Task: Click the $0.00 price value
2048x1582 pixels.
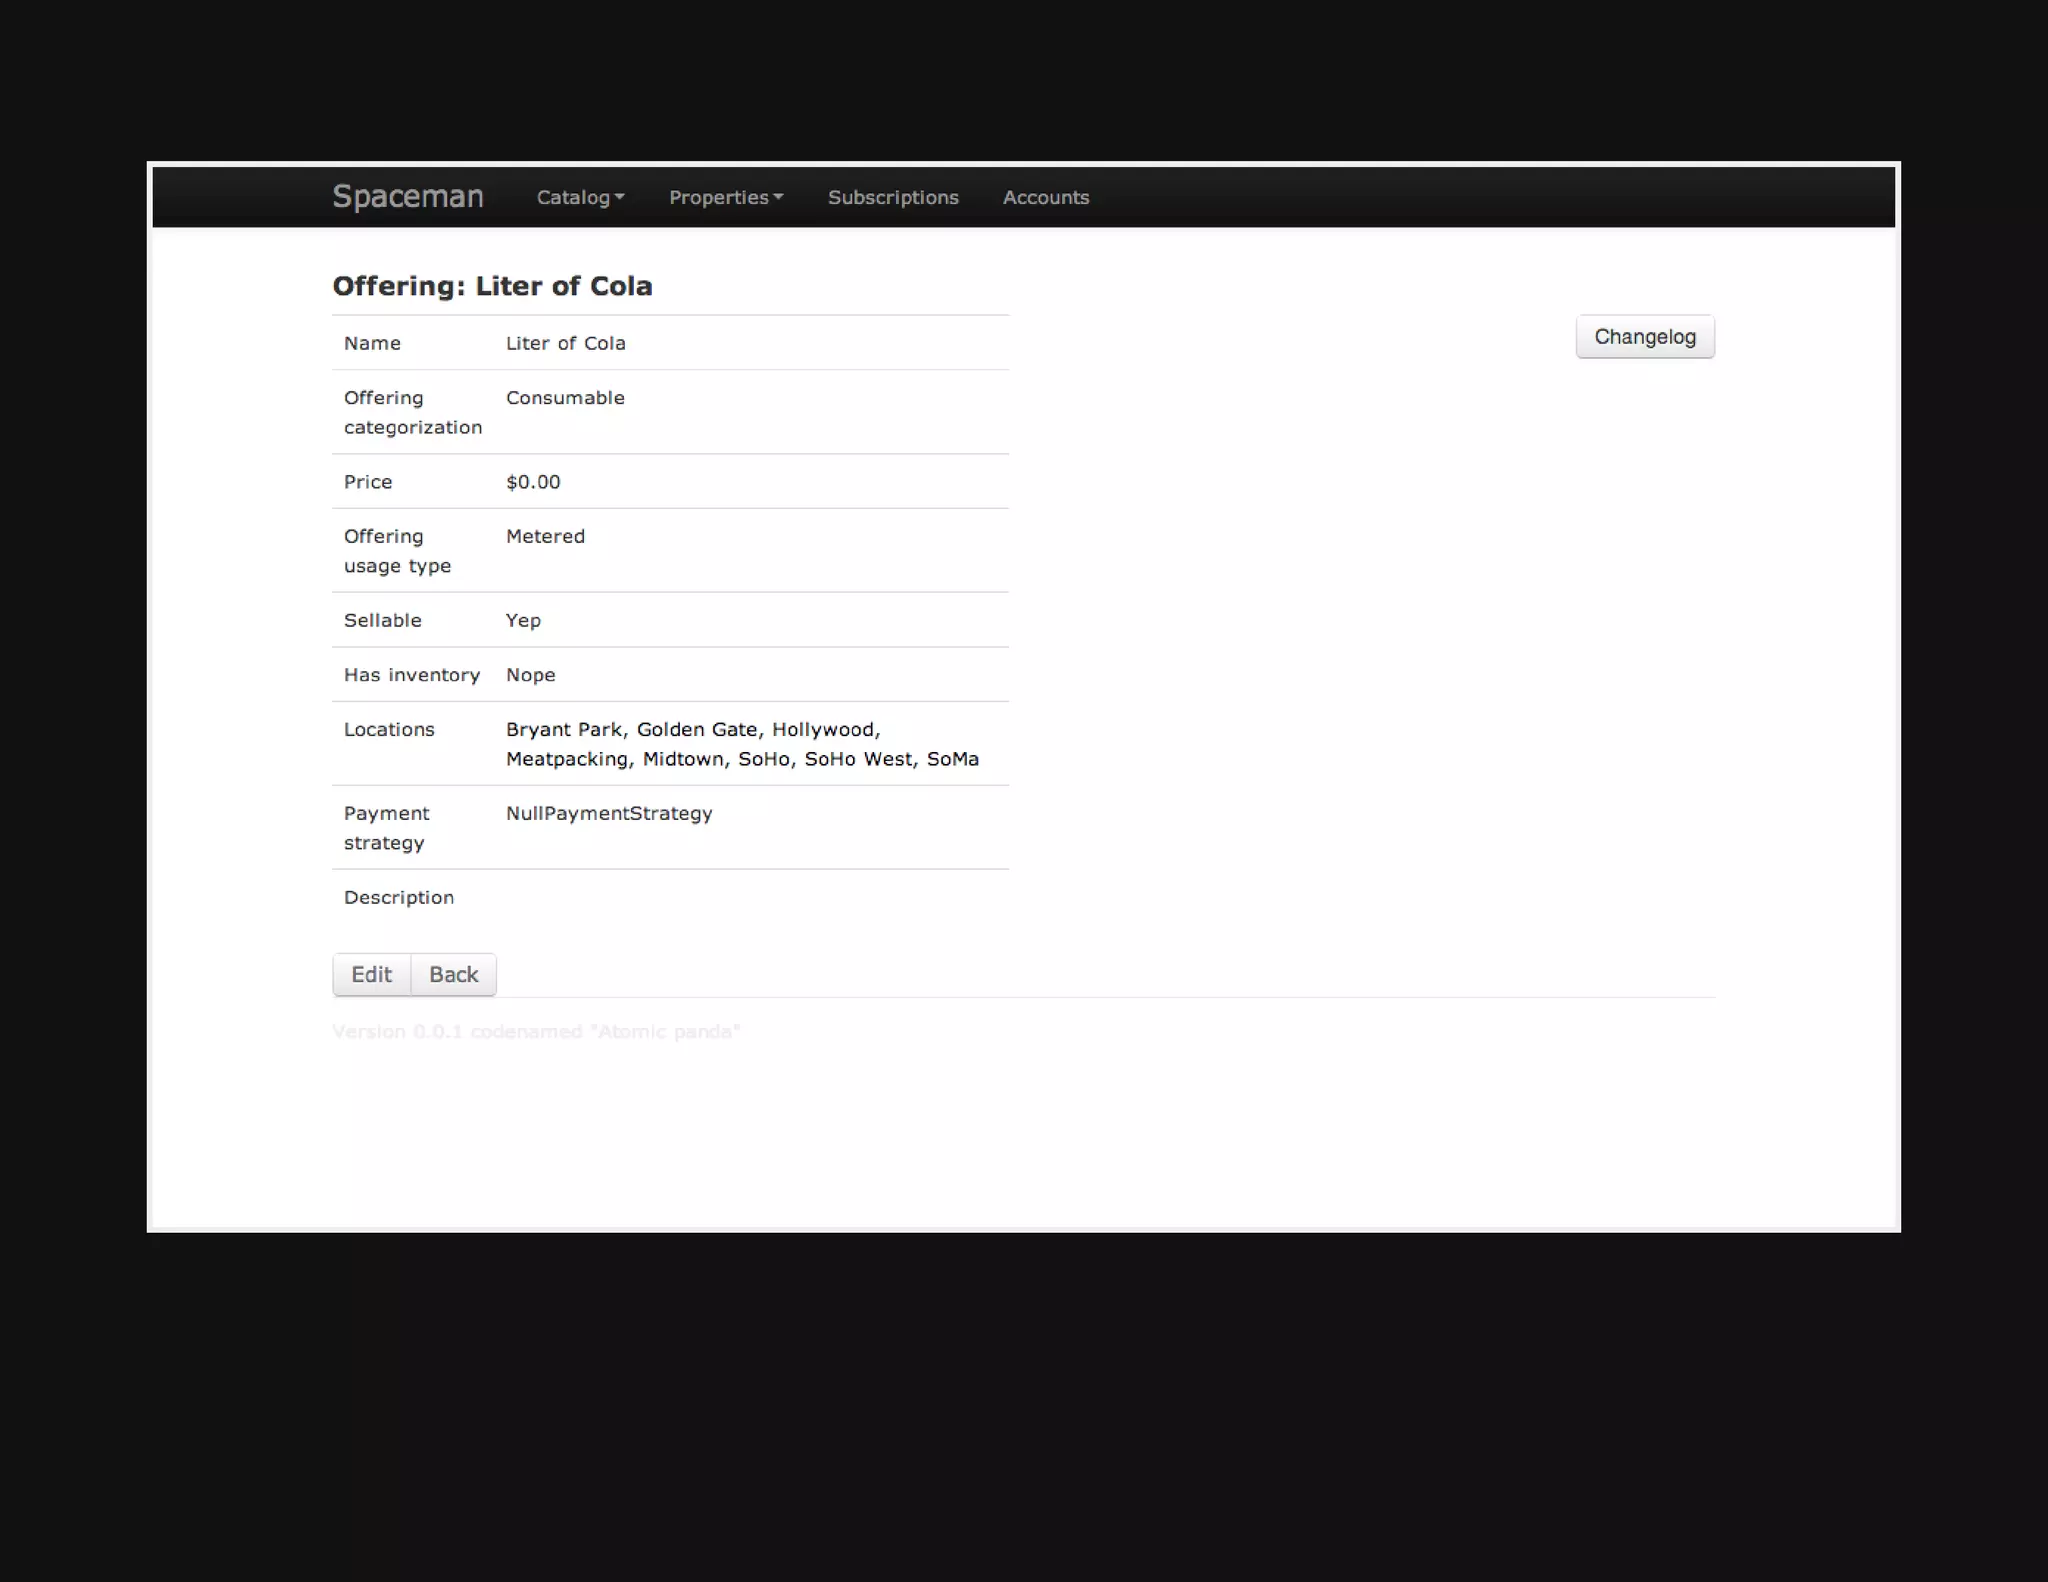Action: coord(533,482)
